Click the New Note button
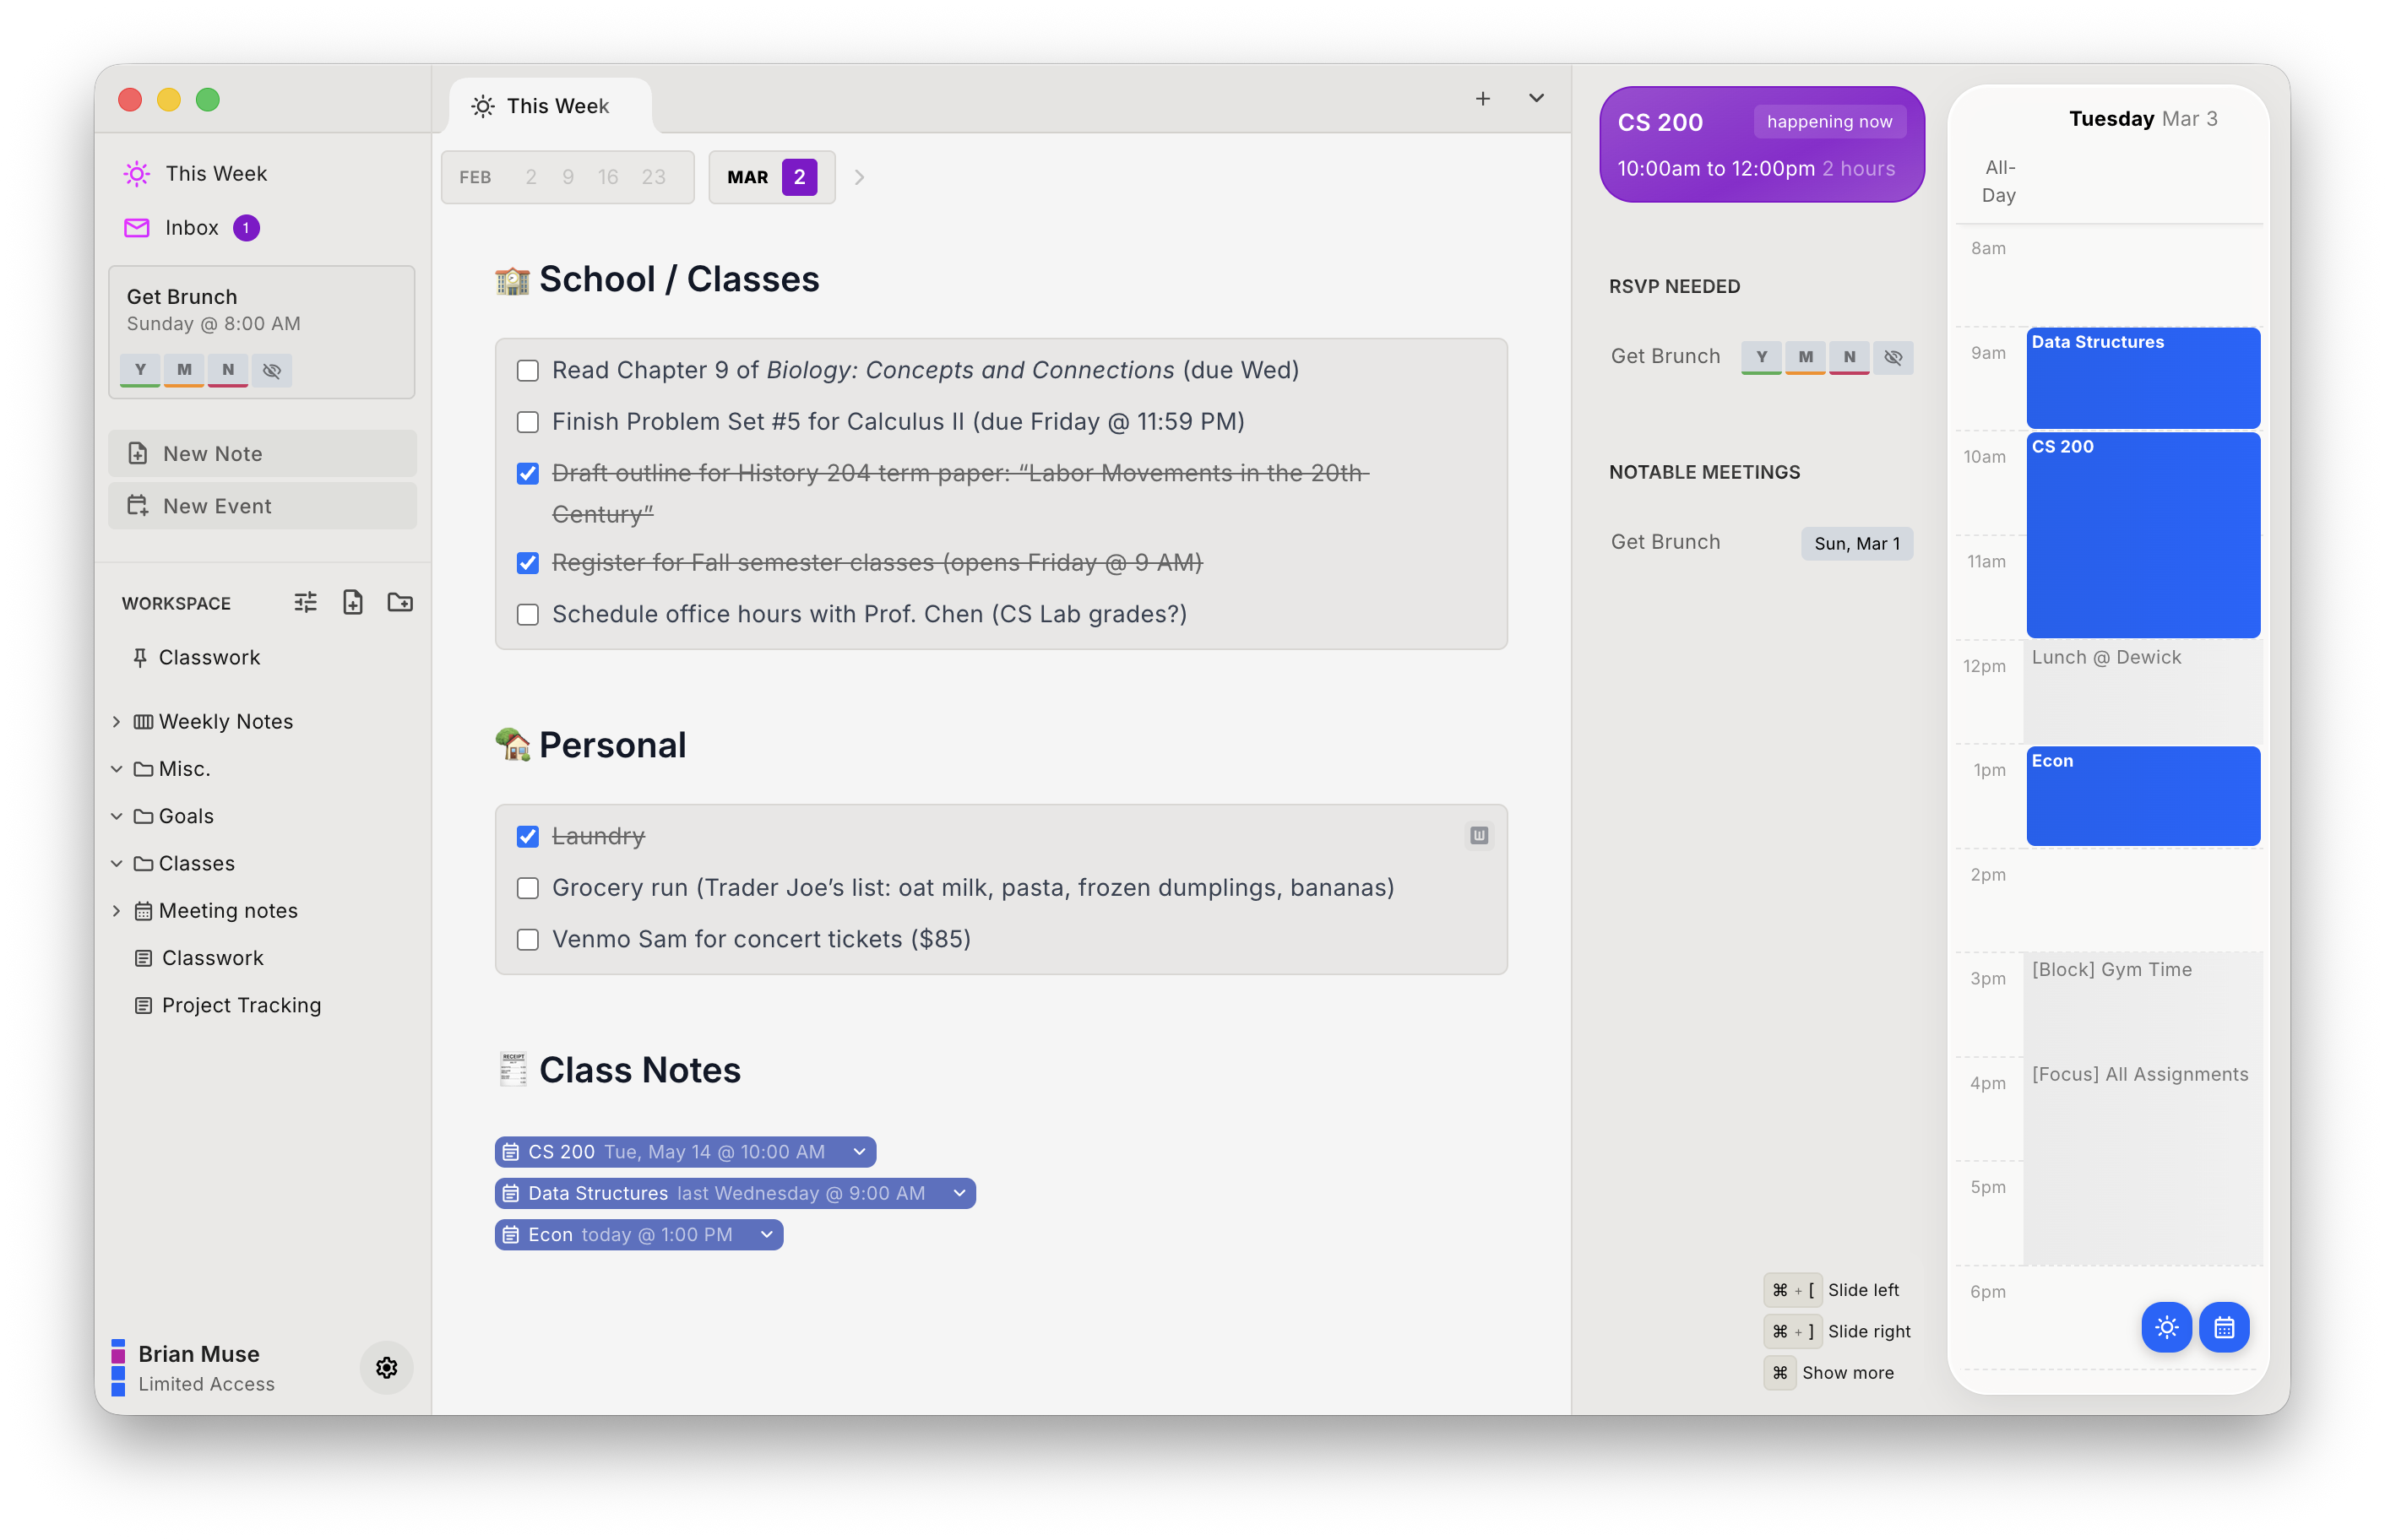Screen dimensions: 2385x1540 [262, 453]
